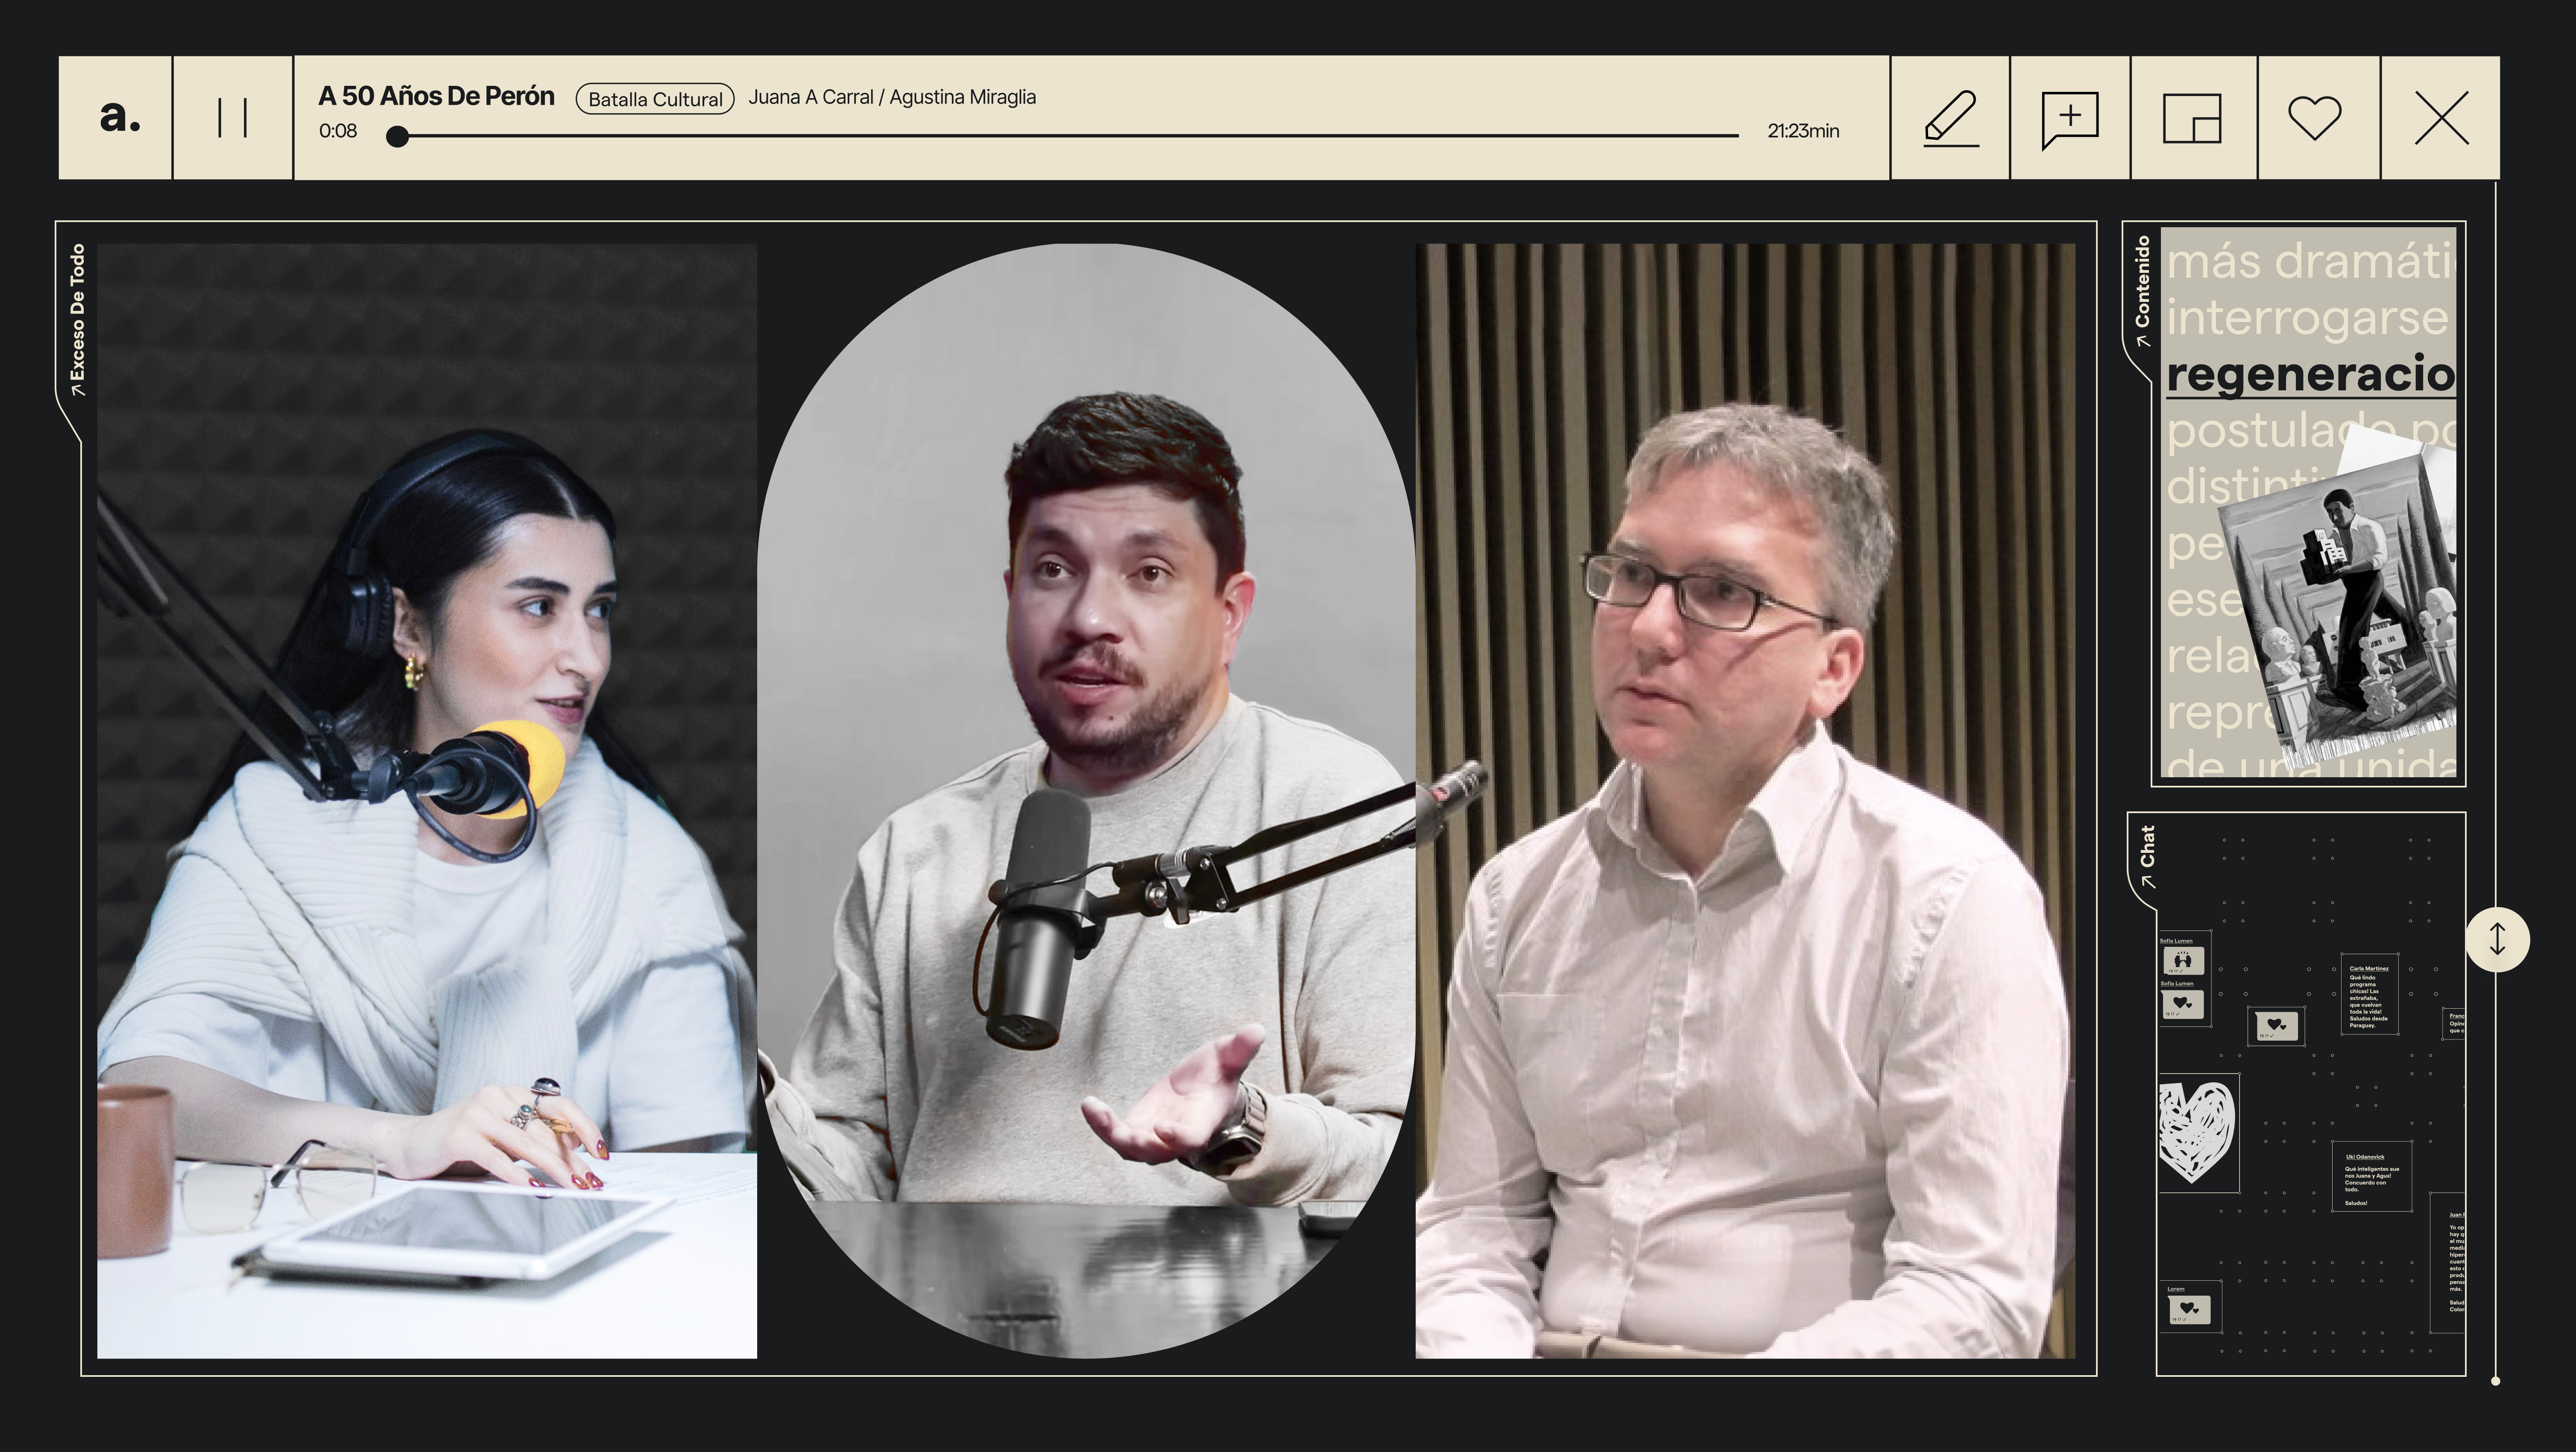This screenshot has width=2576, height=1452.
Task: Close the player with the X icon
Action: (2441, 118)
